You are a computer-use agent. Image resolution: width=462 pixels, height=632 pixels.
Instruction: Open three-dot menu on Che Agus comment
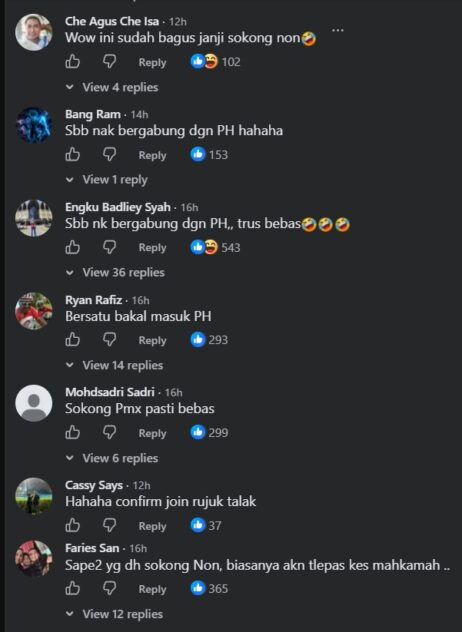tap(337, 30)
